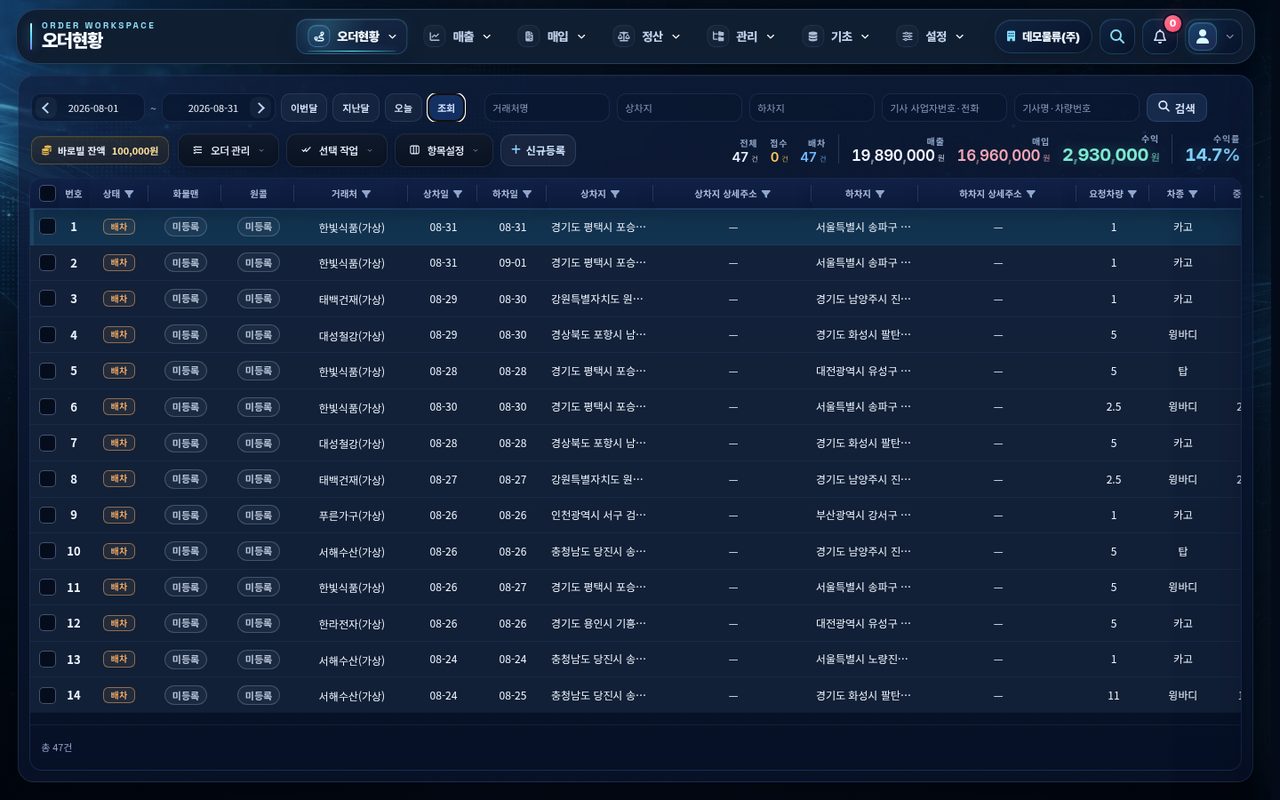Filter the 상차지 상세주소 column
This screenshot has height=800, width=1280.
[x=766, y=194]
